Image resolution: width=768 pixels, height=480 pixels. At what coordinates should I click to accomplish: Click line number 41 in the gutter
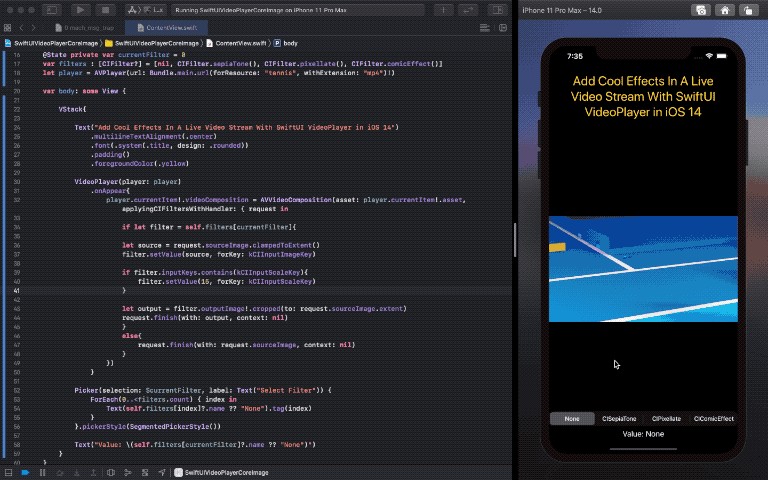tap(17, 290)
